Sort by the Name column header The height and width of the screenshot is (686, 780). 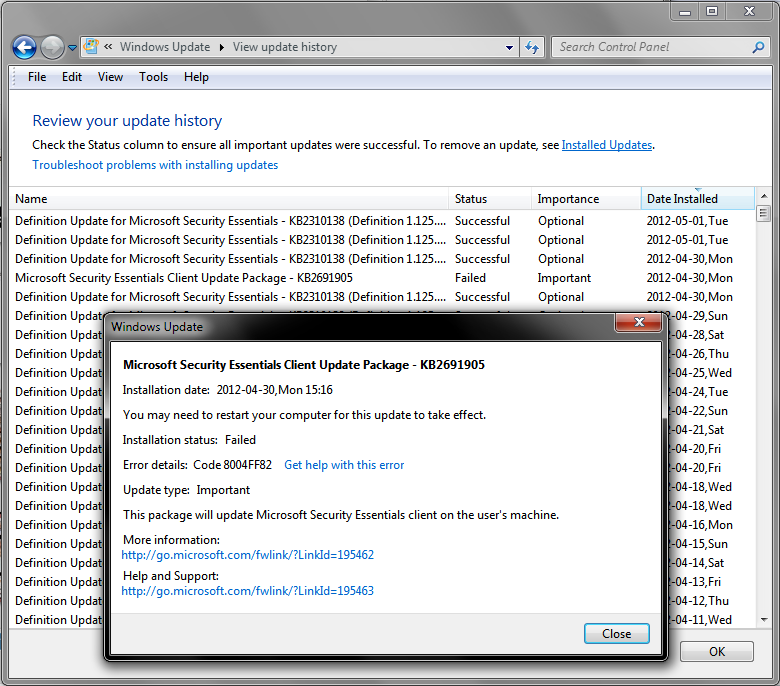pyautogui.click(x=229, y=198)
